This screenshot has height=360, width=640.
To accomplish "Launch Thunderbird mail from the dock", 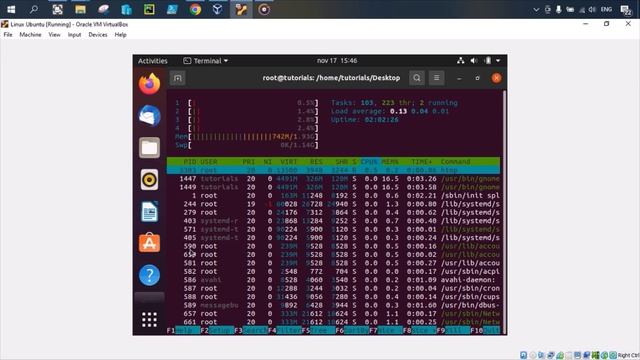I will point(149,116).
